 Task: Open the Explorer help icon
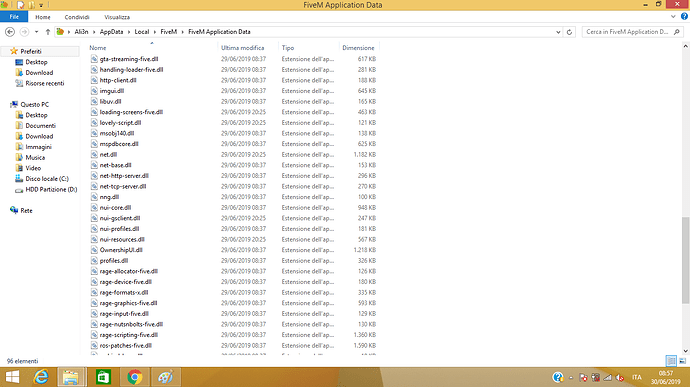pos(684,16)
